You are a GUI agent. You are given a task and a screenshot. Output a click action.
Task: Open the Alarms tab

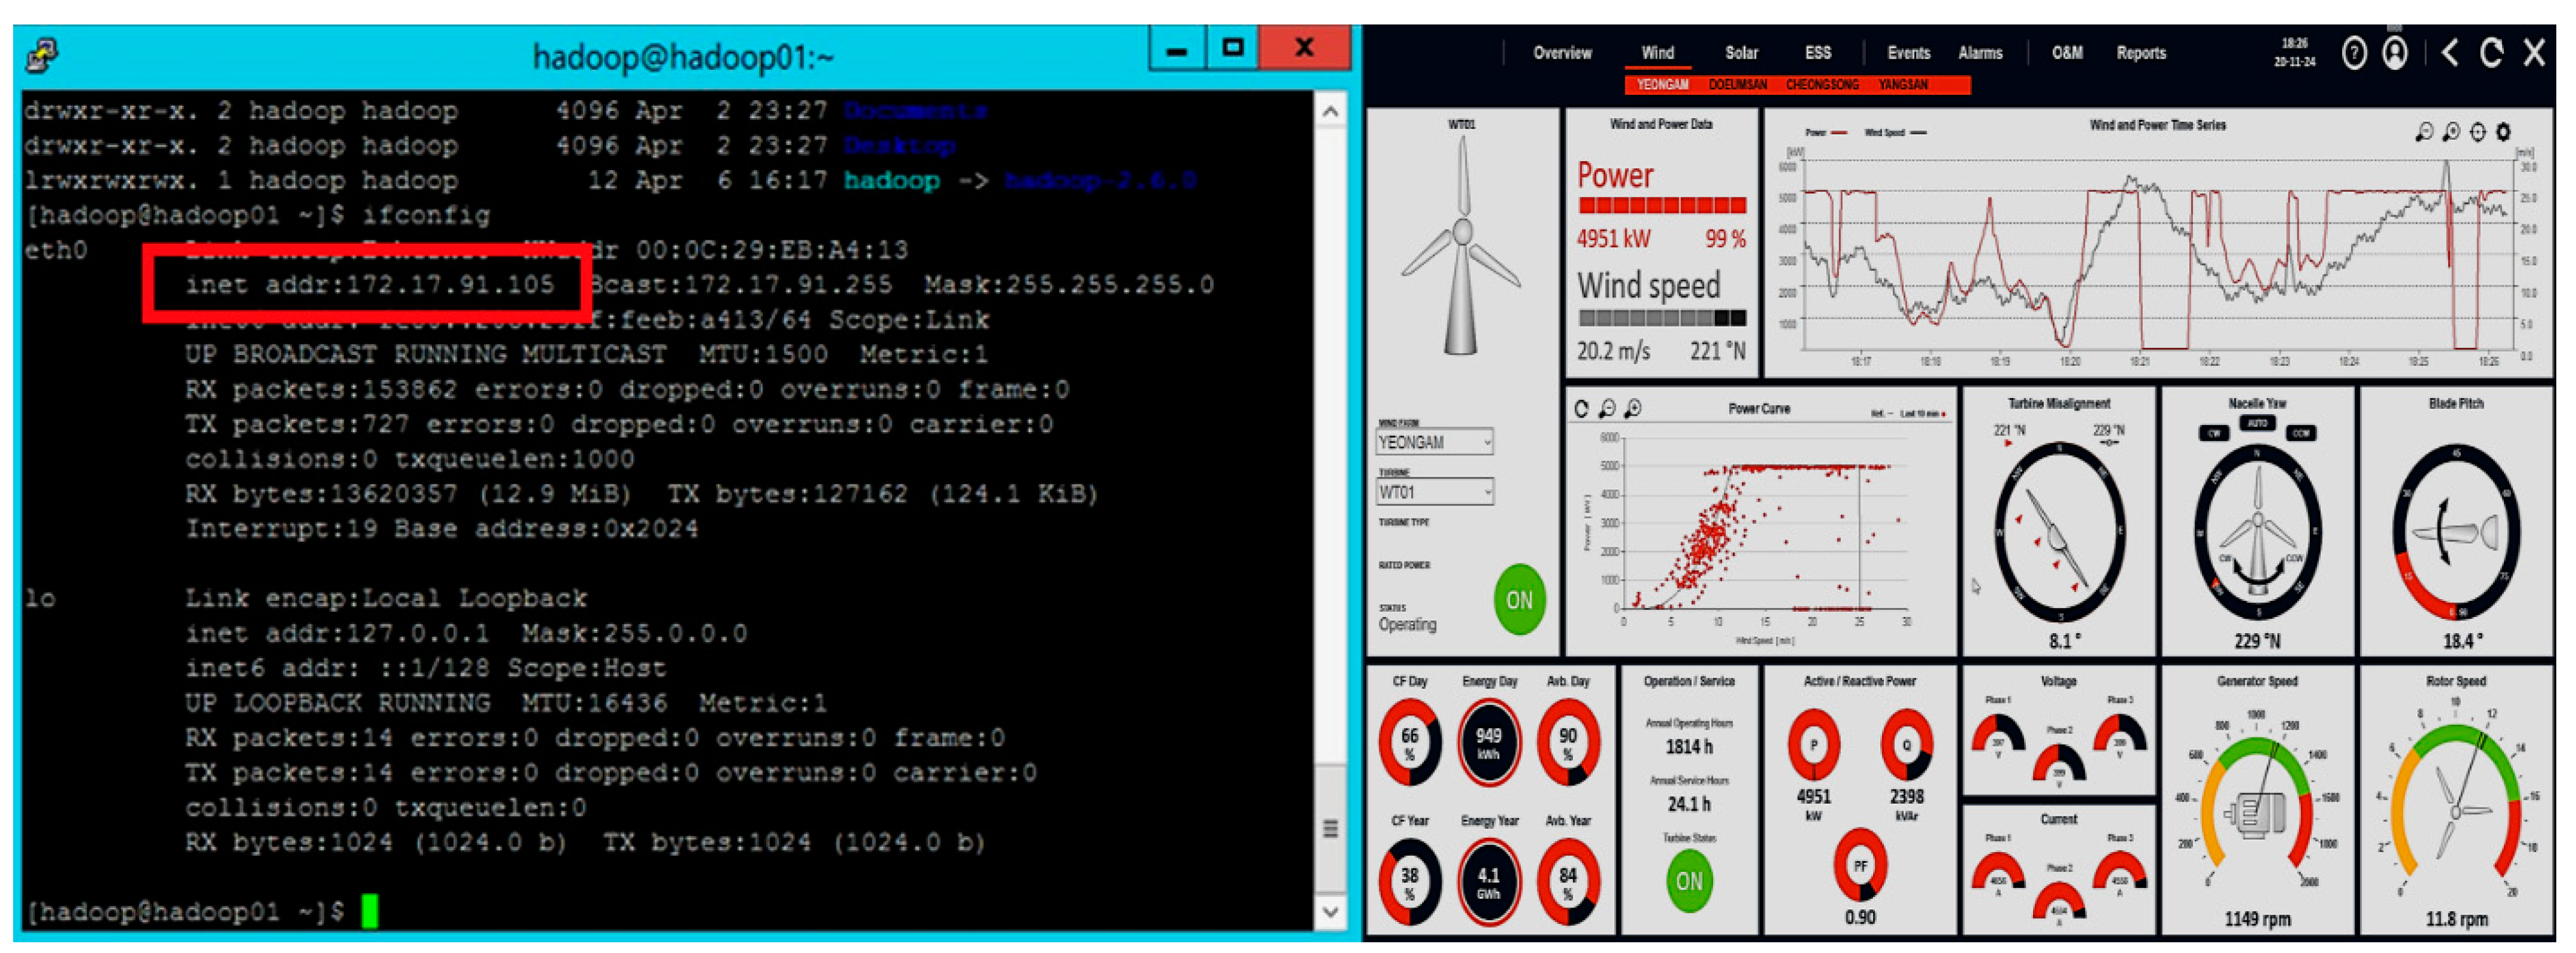pos(1979,53)
